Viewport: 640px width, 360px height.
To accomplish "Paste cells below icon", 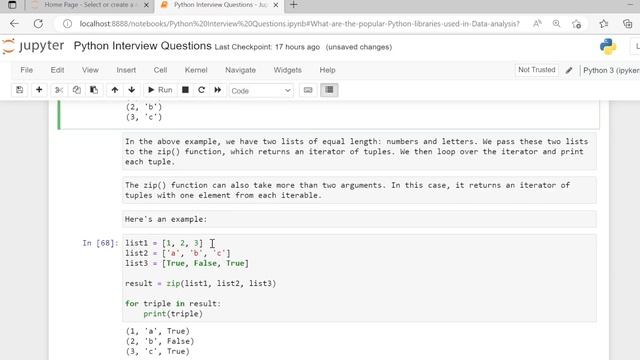I will 94,90.
